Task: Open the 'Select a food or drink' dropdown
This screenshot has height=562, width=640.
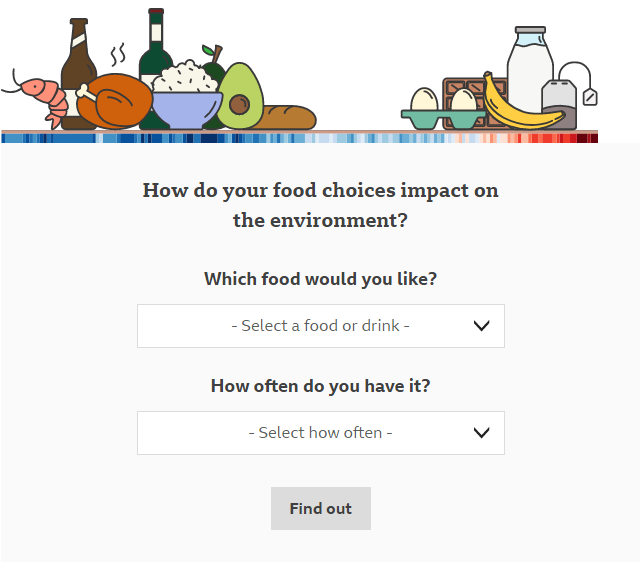Action: [321, 326]
